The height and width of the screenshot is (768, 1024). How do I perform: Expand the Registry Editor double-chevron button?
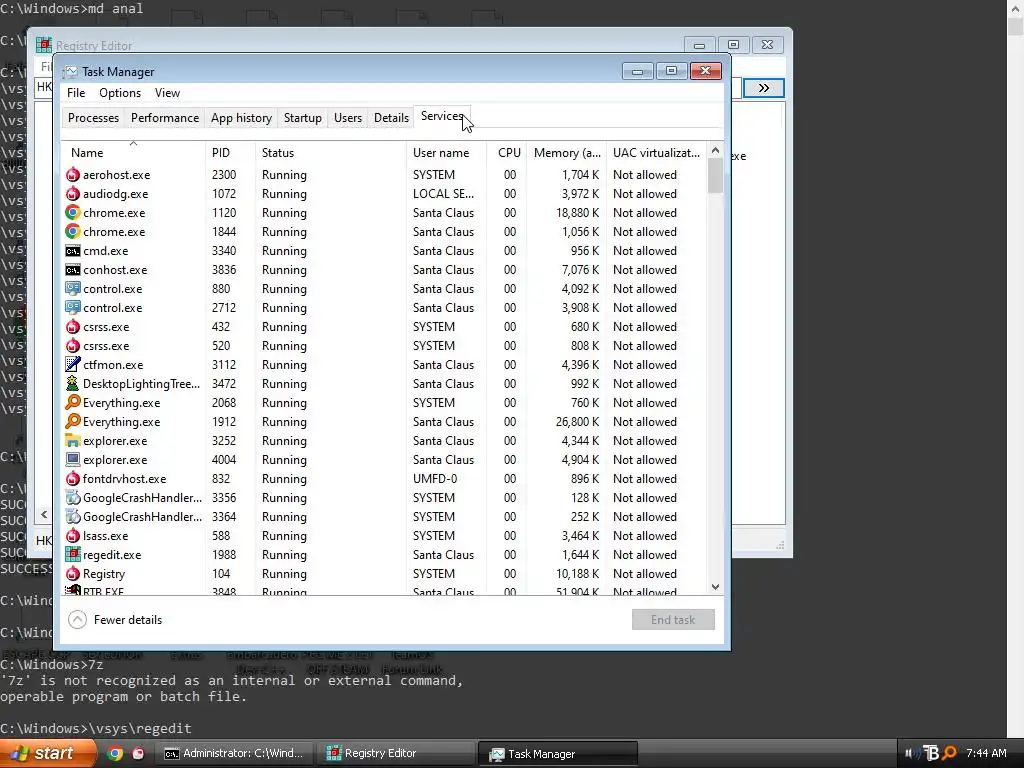click(x=763, y=88)
